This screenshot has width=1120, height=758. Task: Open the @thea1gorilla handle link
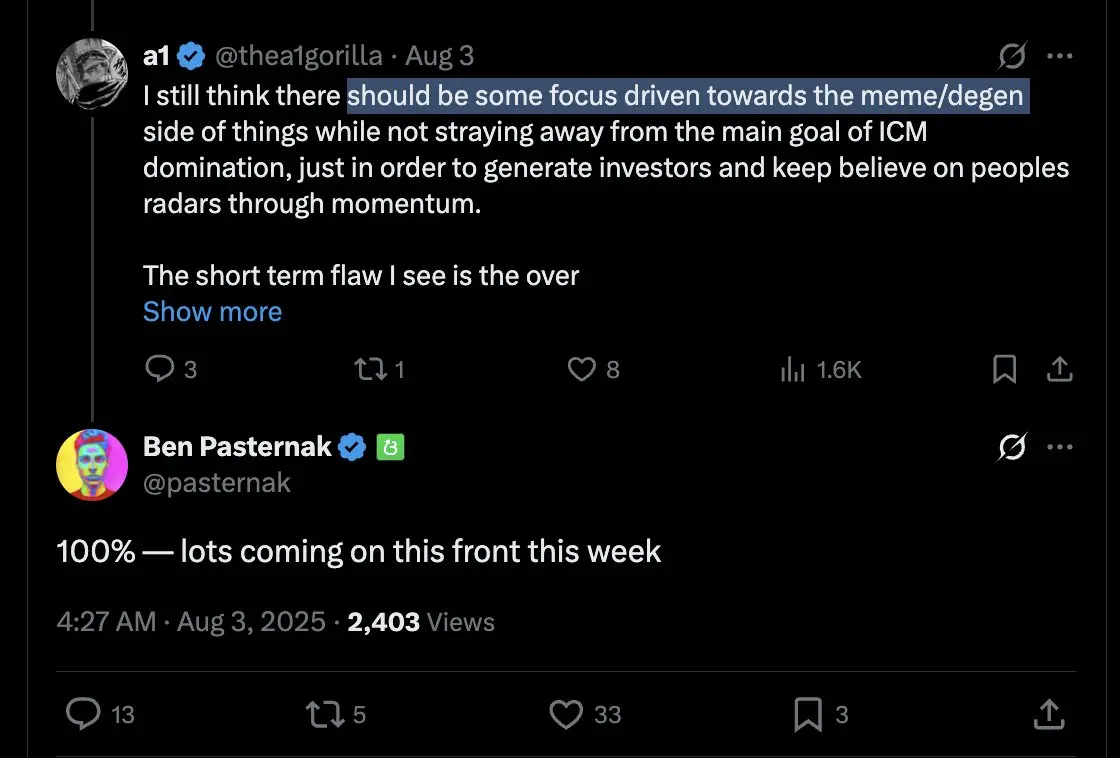click(299, 56)
